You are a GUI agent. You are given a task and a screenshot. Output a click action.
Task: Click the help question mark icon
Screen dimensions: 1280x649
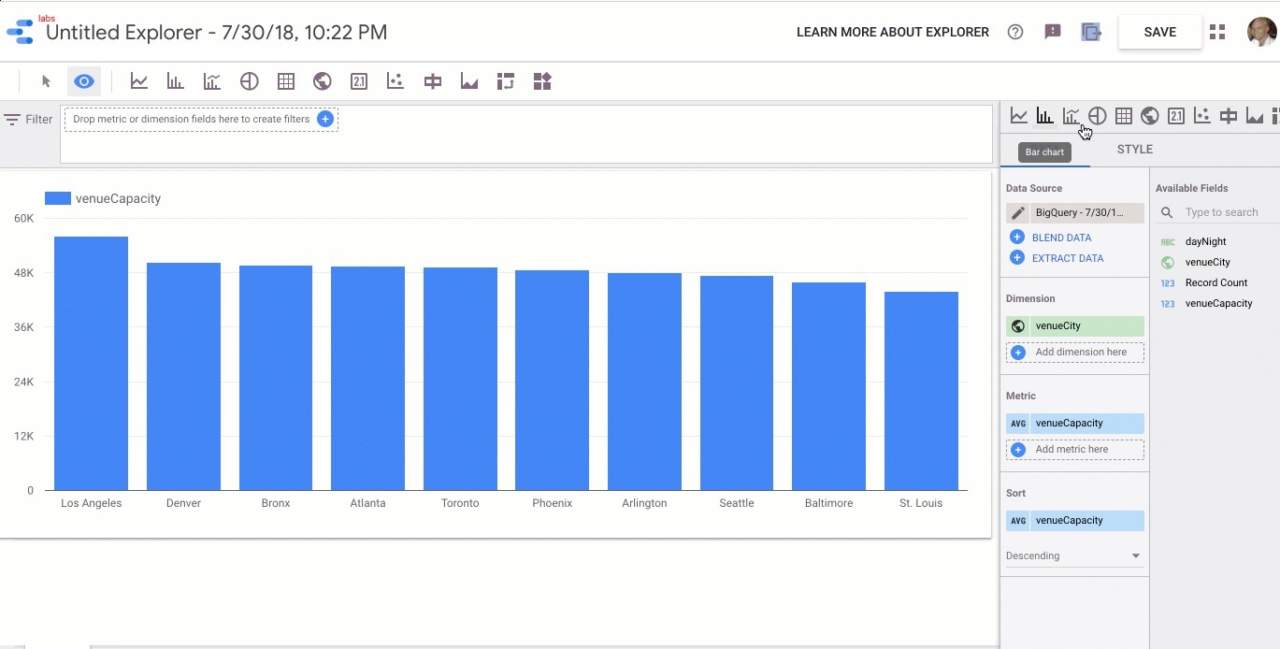(1015, 32)
